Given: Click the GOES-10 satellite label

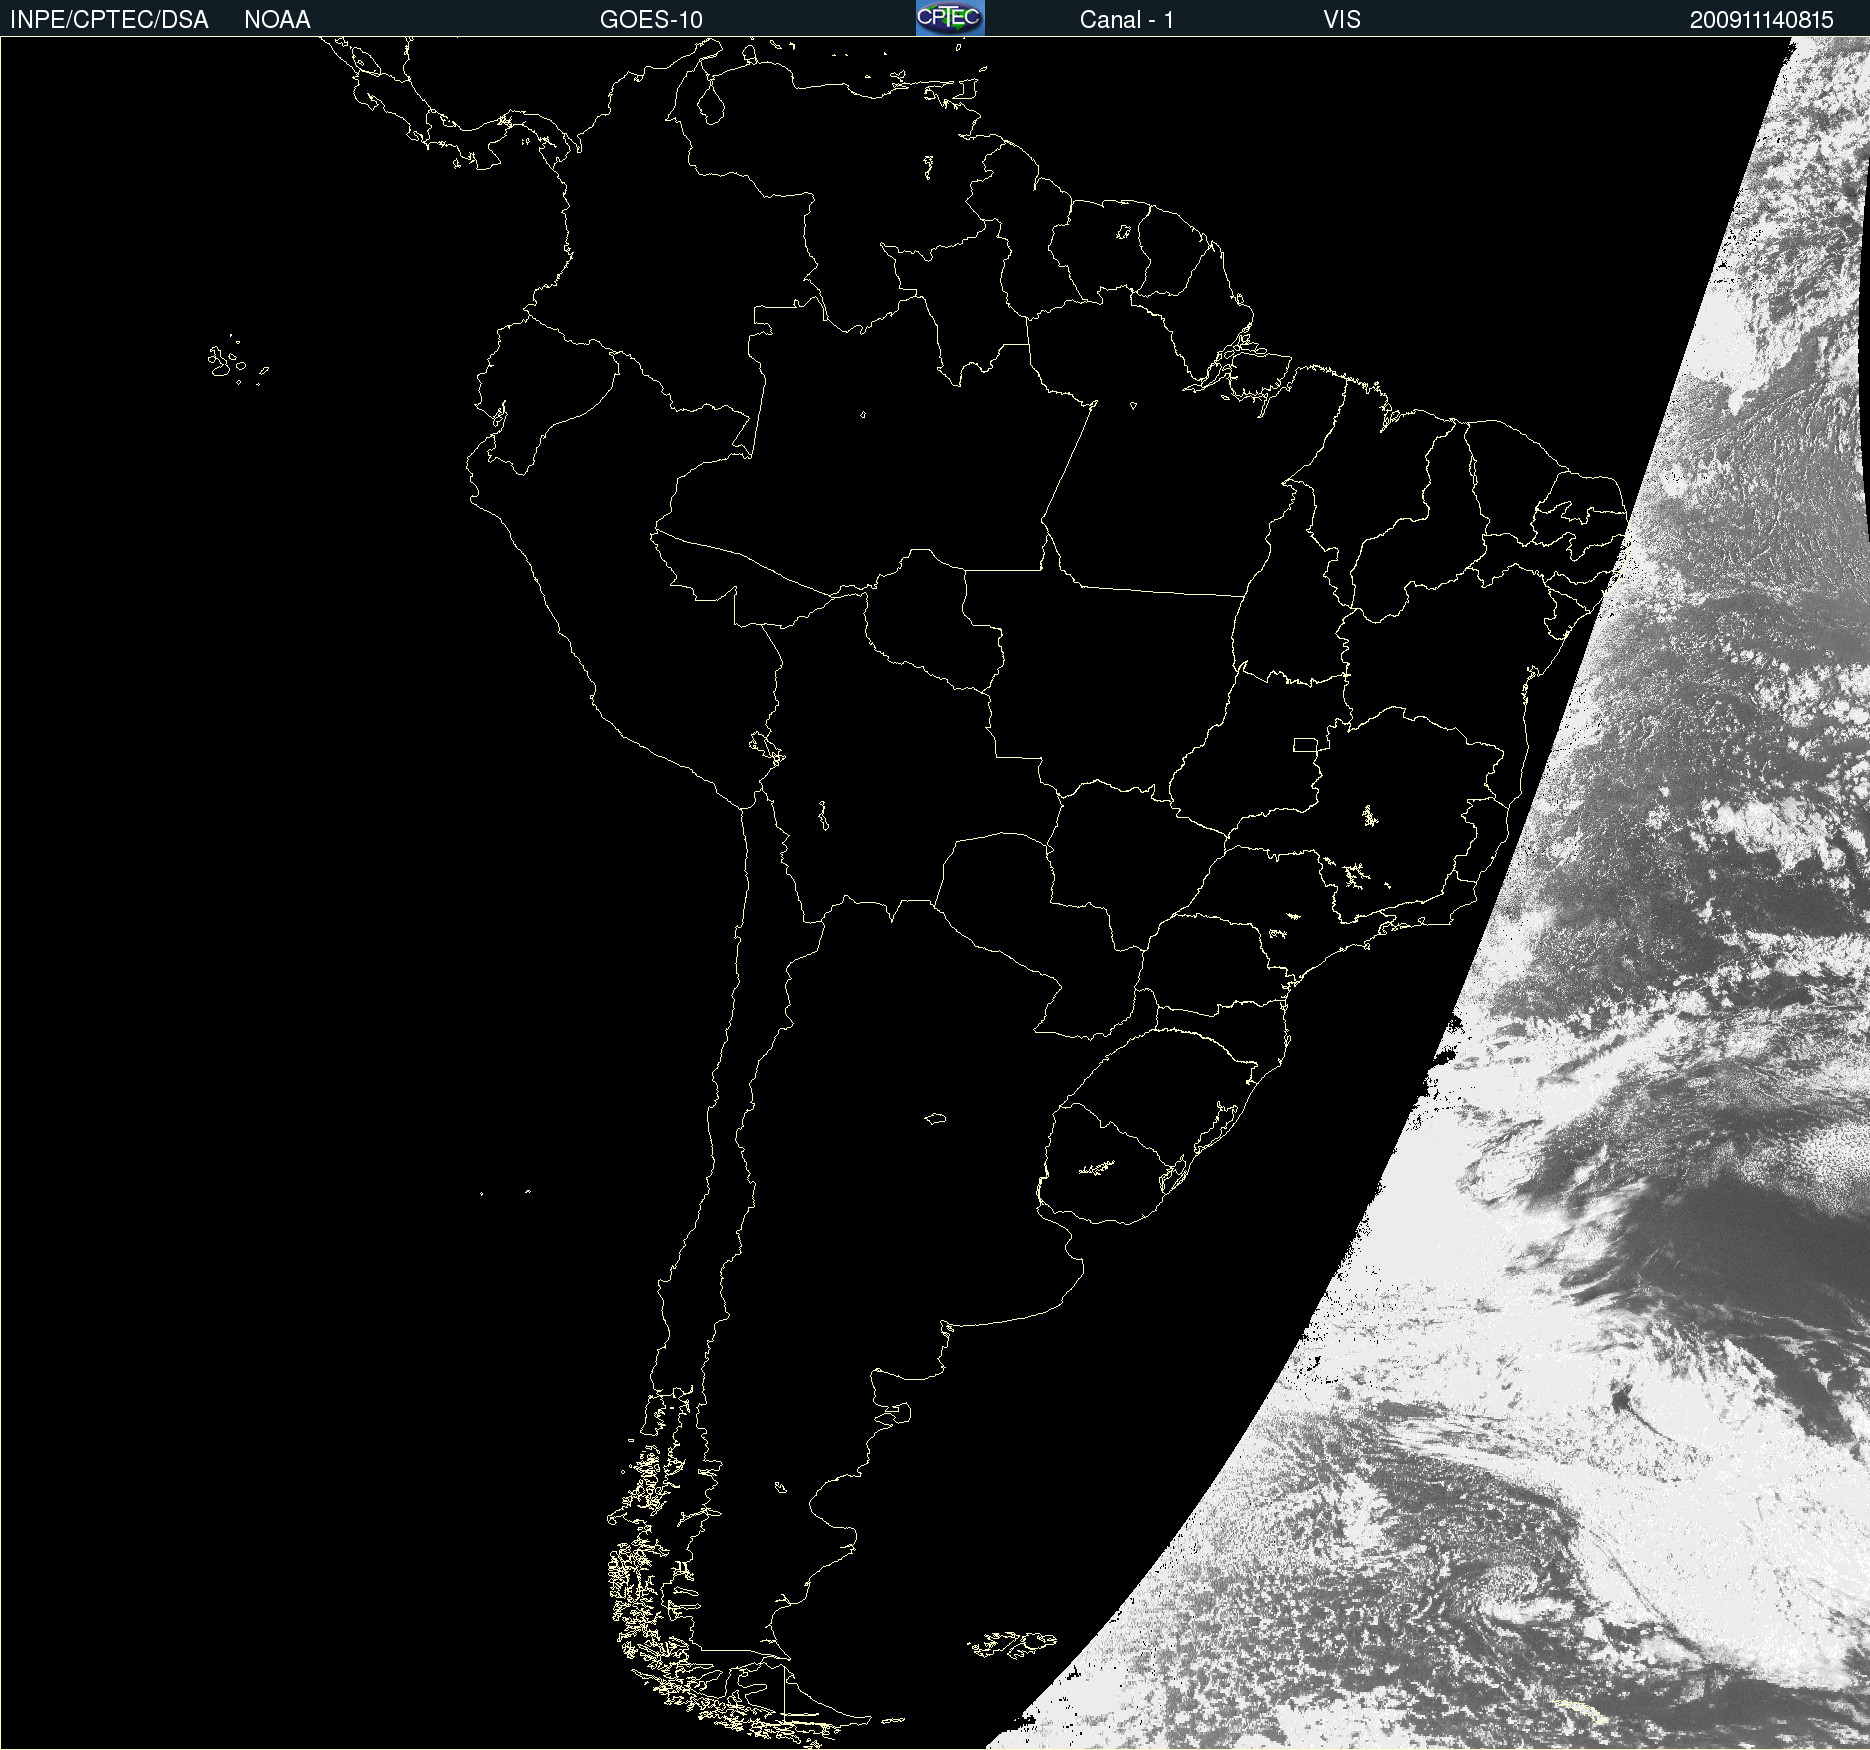Looking at the screenshot, I should point(651,20).
